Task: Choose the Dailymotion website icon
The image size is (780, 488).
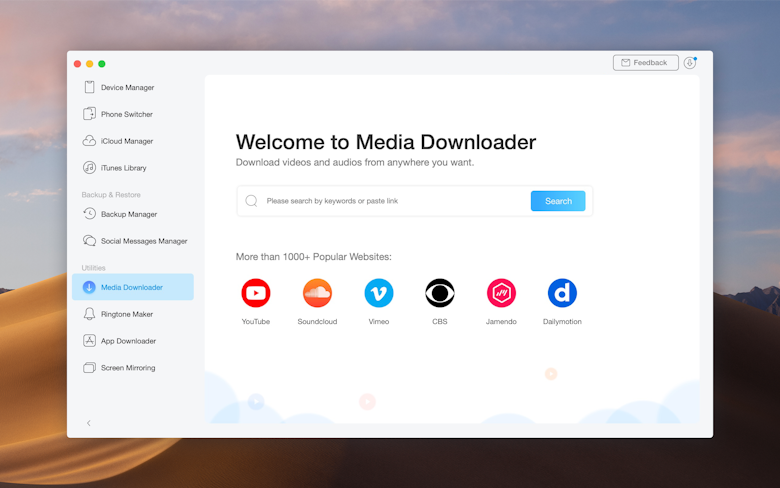Action: tap(562, 293)
